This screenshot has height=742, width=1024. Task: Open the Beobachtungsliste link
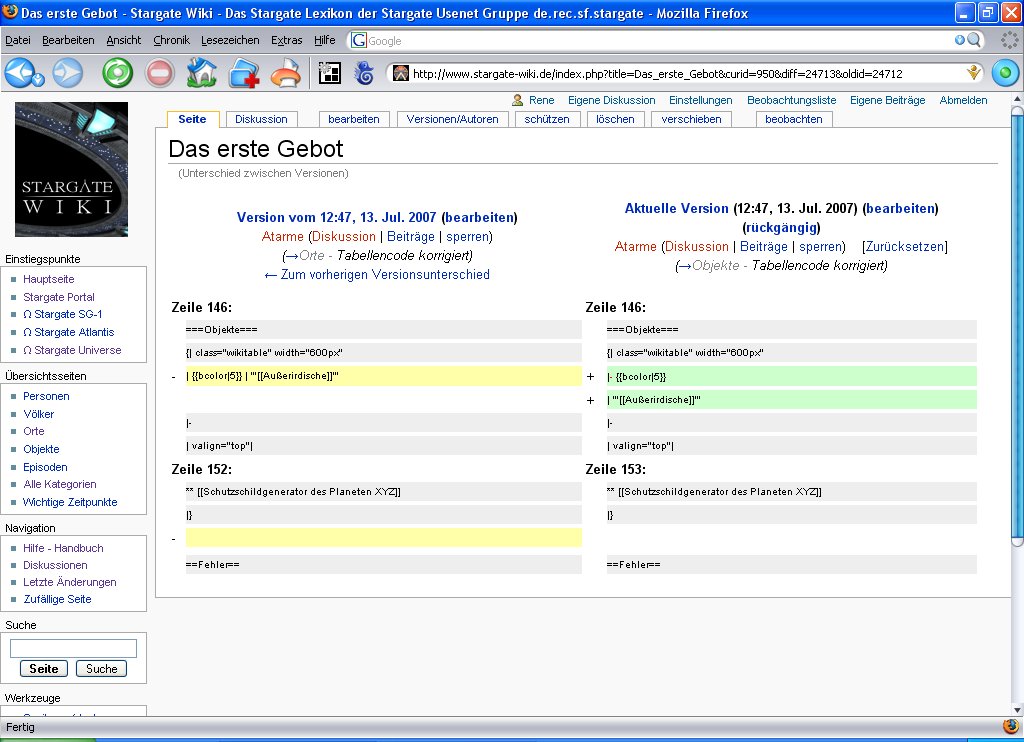pos(791,100)
